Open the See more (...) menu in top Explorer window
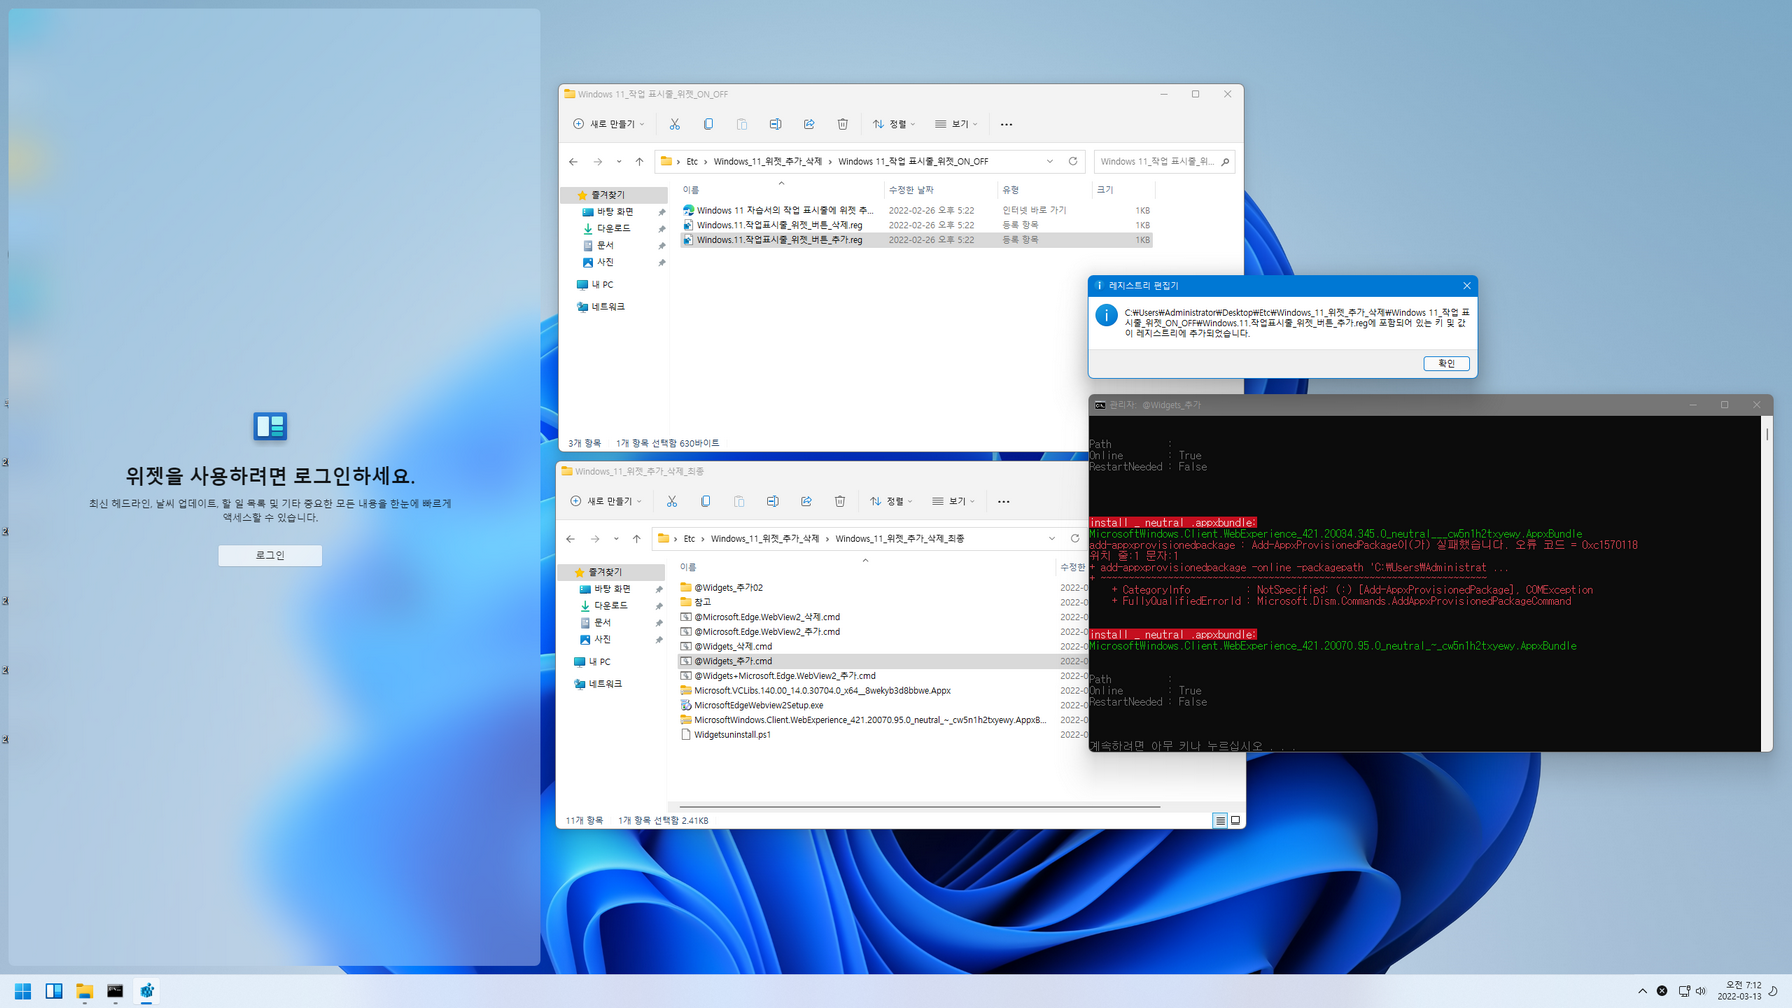Image resolution: width=1792 pixels, height=1008 pixels. (1006, 124)
